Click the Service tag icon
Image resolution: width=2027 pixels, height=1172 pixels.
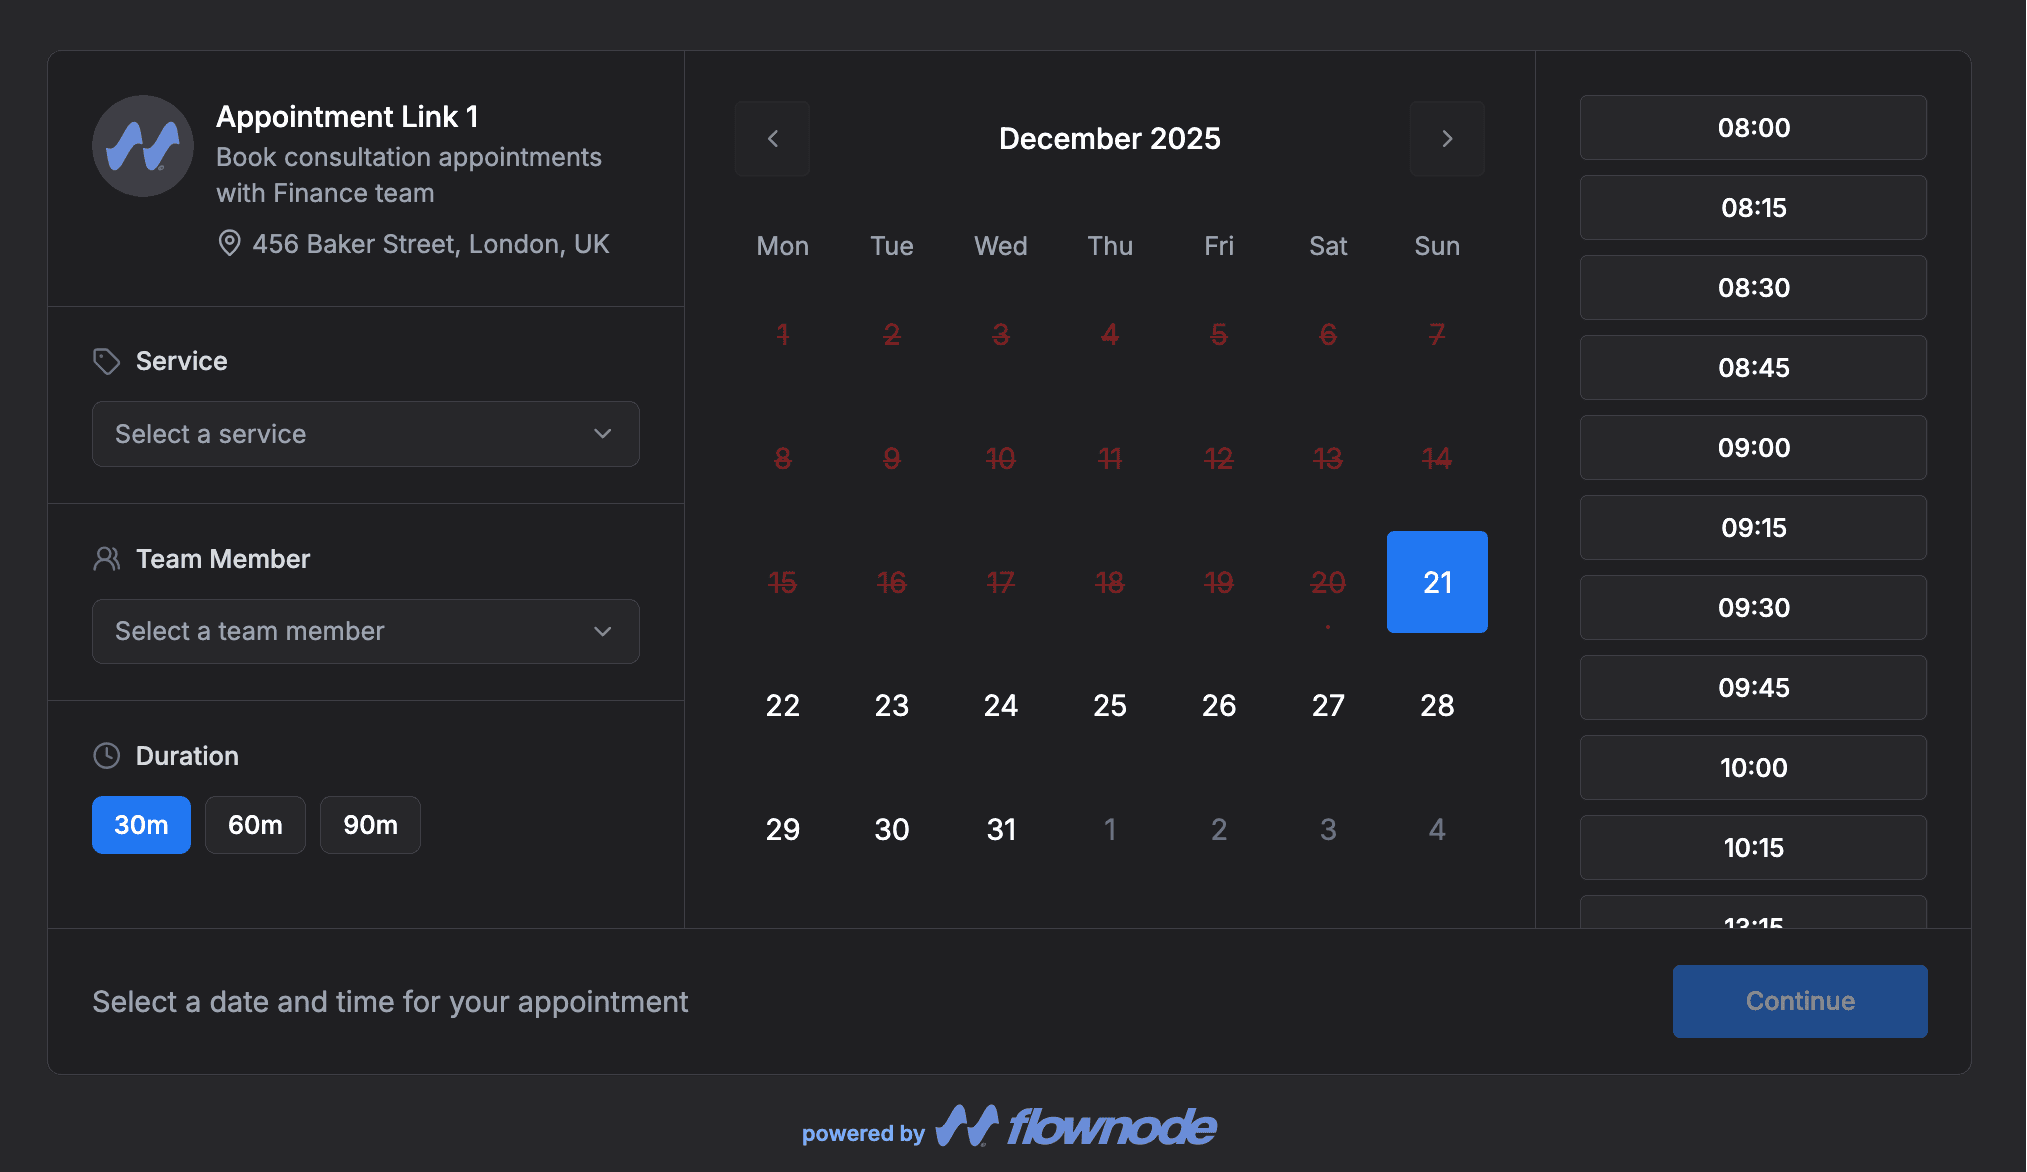[x=107, y=361]
